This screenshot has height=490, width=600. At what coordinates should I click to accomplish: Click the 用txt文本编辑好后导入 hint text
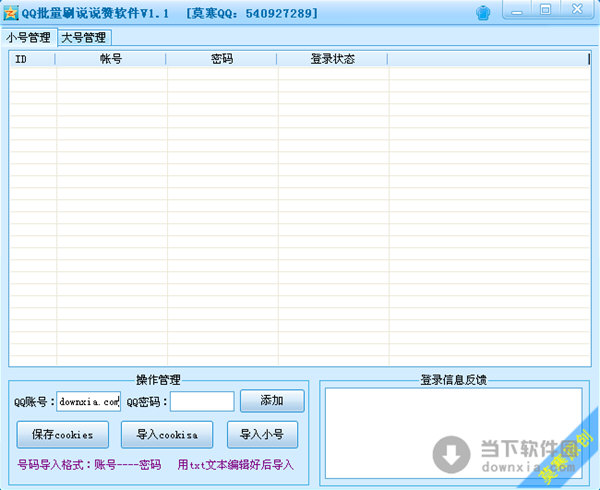[x=235, y=465]
